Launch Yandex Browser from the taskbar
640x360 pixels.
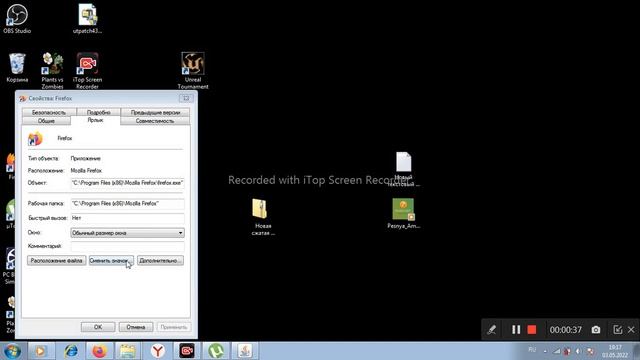158,351
